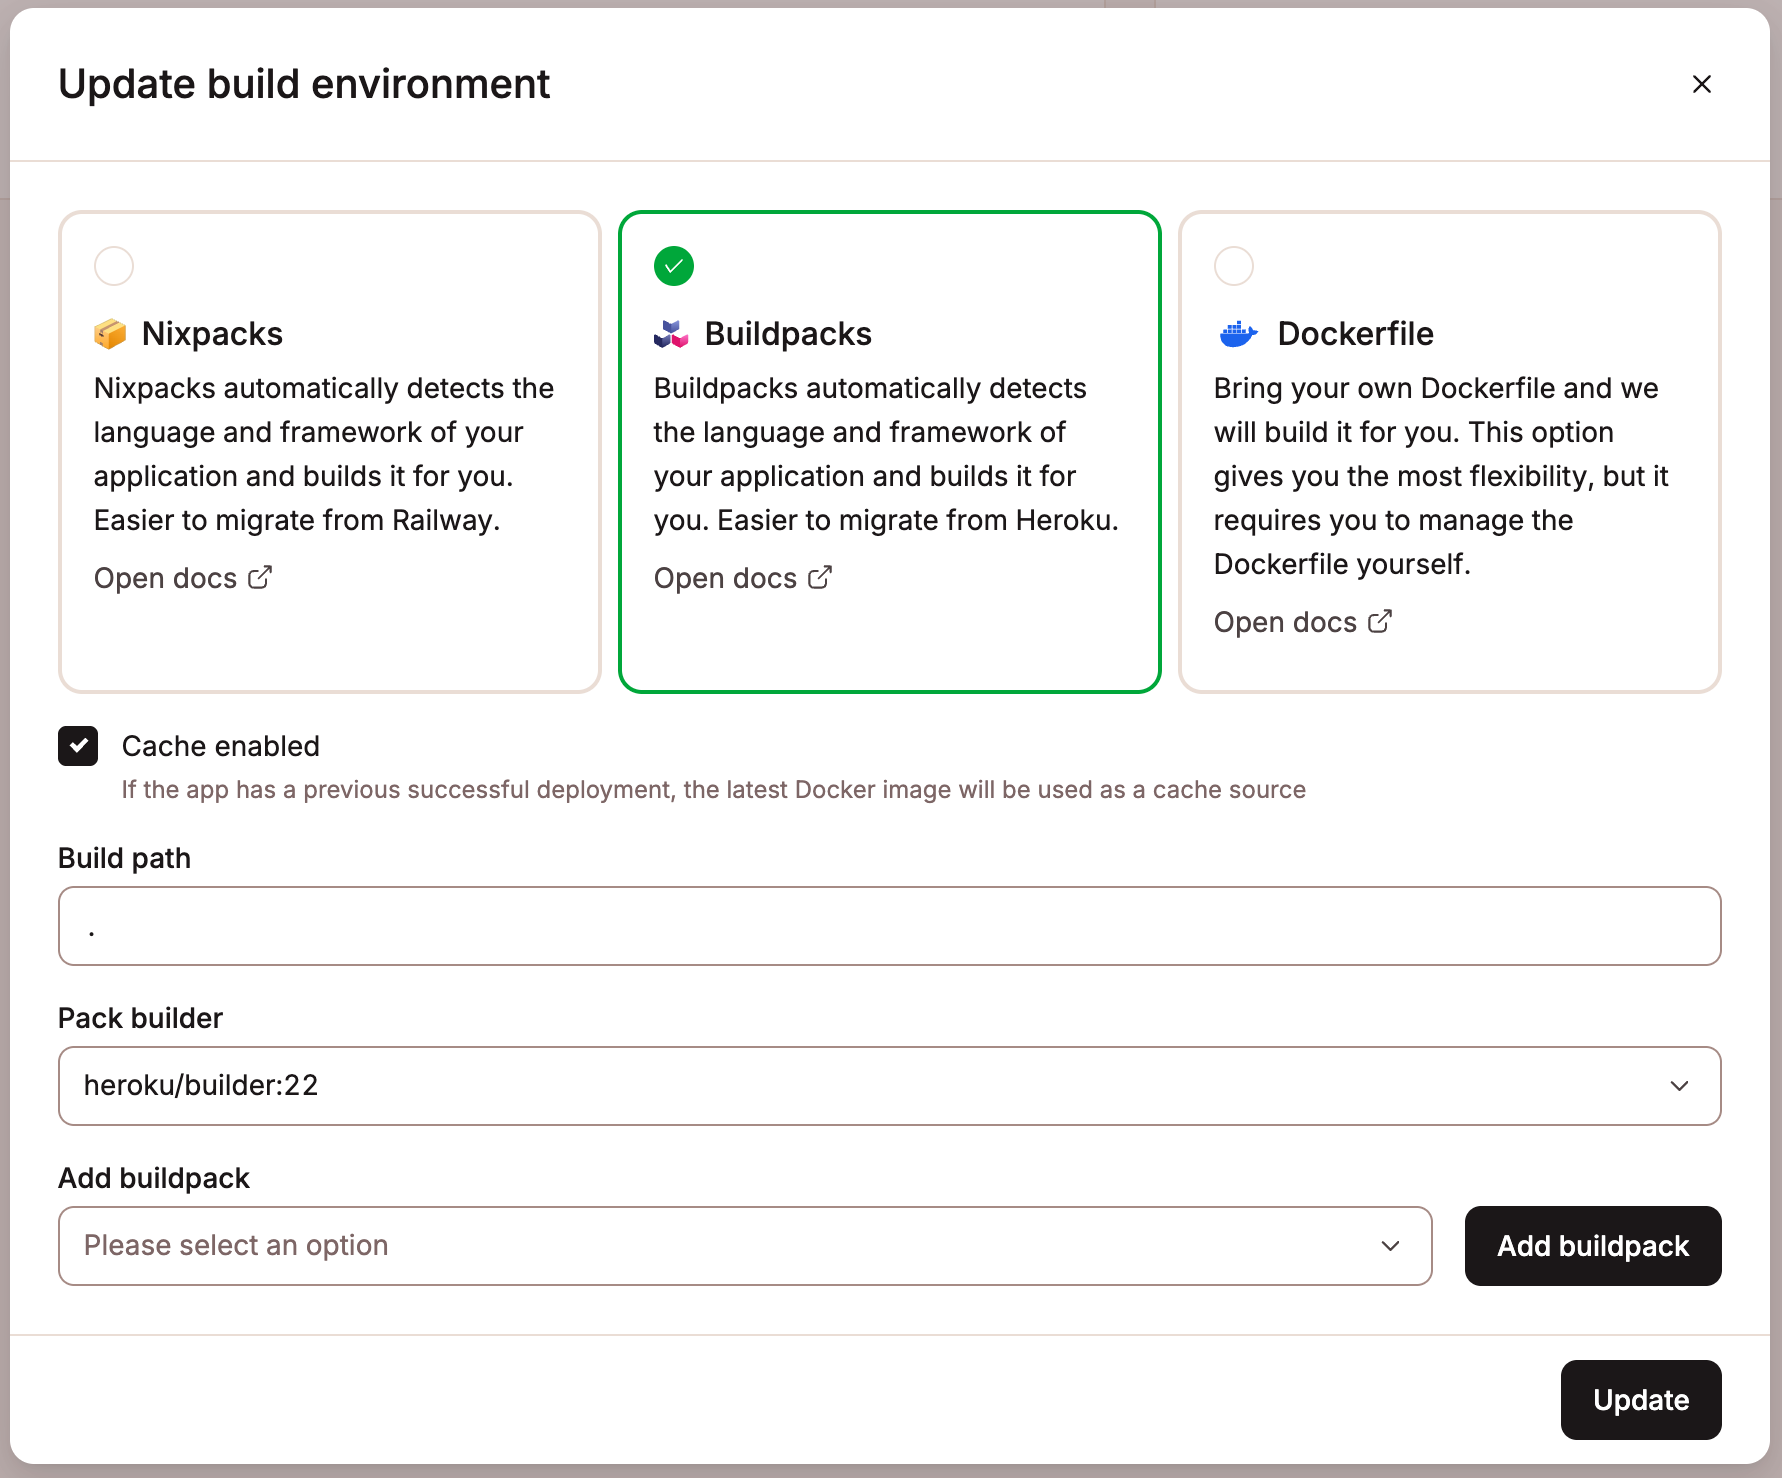The width and height of the screenshot is (1782, 1478).
Task: Click the Cache enabled label
Action: pos(221,746)
